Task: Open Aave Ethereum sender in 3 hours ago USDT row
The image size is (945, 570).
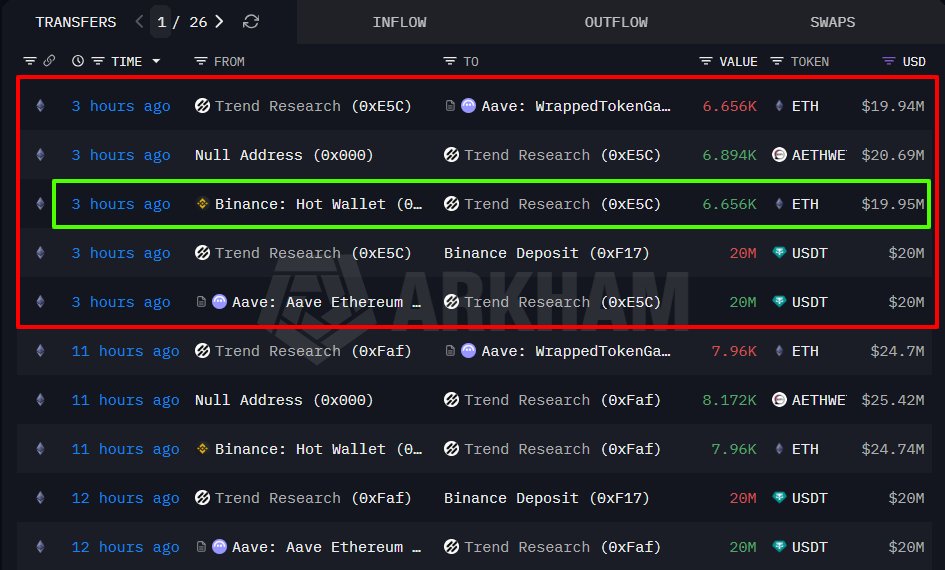Action: pyautogui.click(x=326, y=302)
